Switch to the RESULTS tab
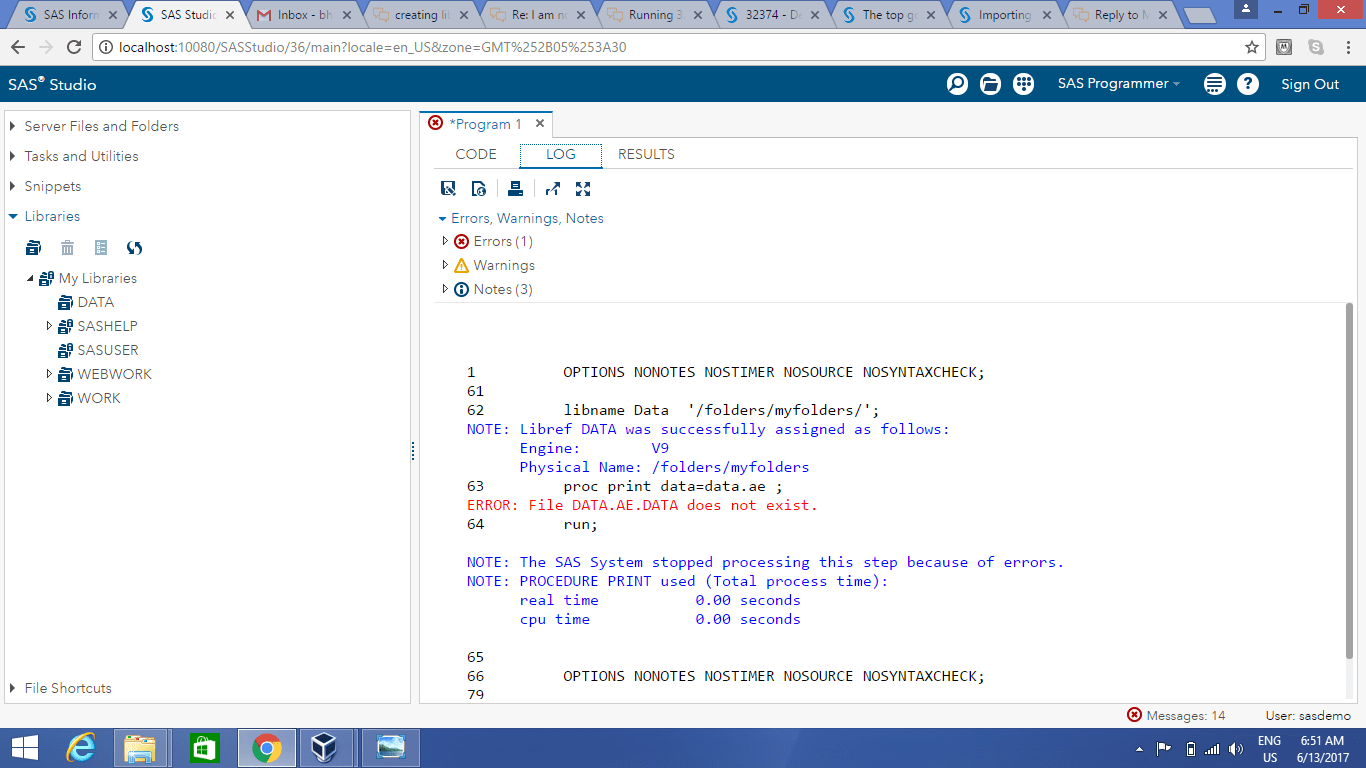 pyautogui.click(x=644, y=155)
